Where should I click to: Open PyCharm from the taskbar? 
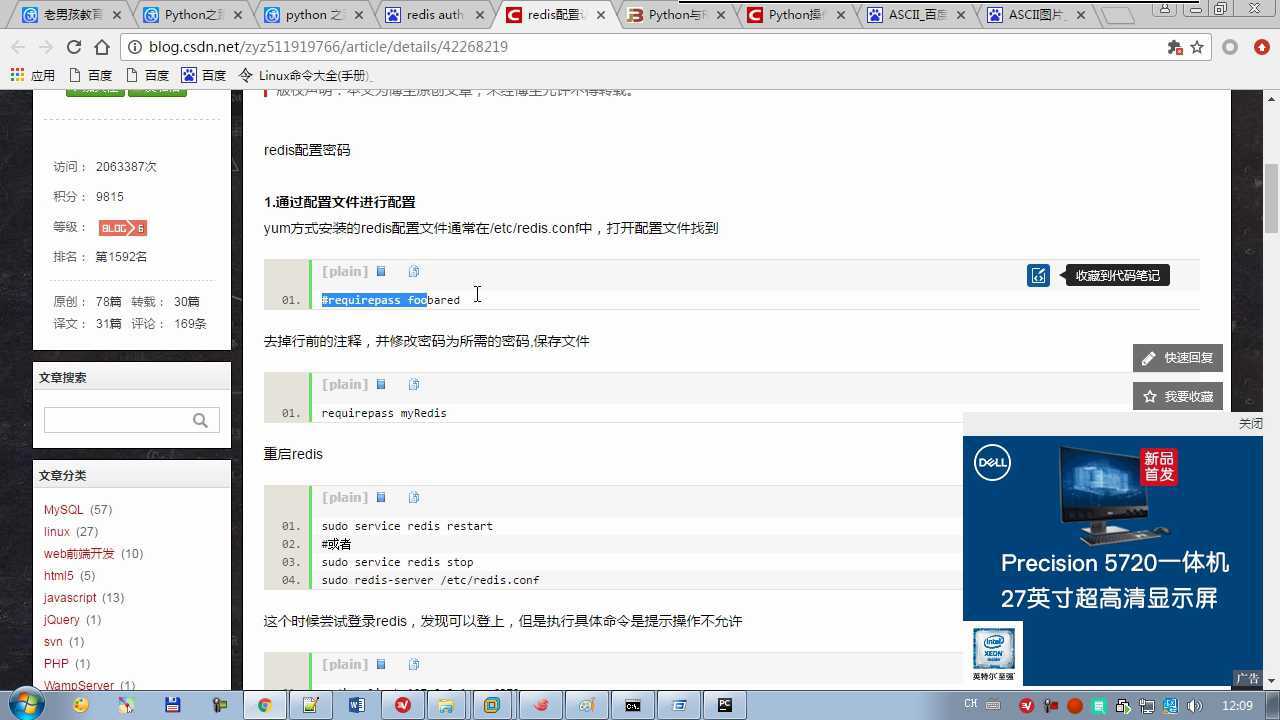point(725,705)
